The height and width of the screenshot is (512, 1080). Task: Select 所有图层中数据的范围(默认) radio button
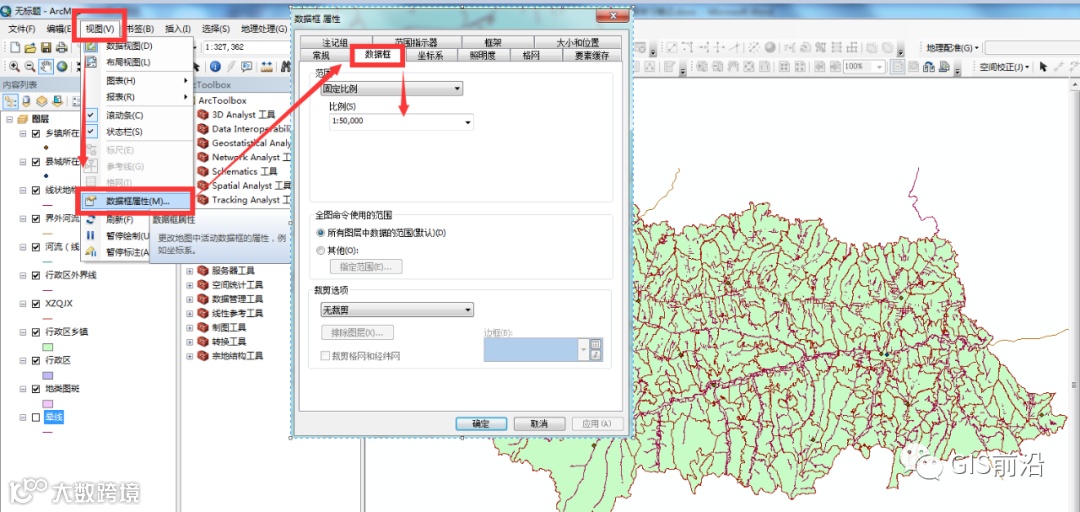tap(320, 233)
